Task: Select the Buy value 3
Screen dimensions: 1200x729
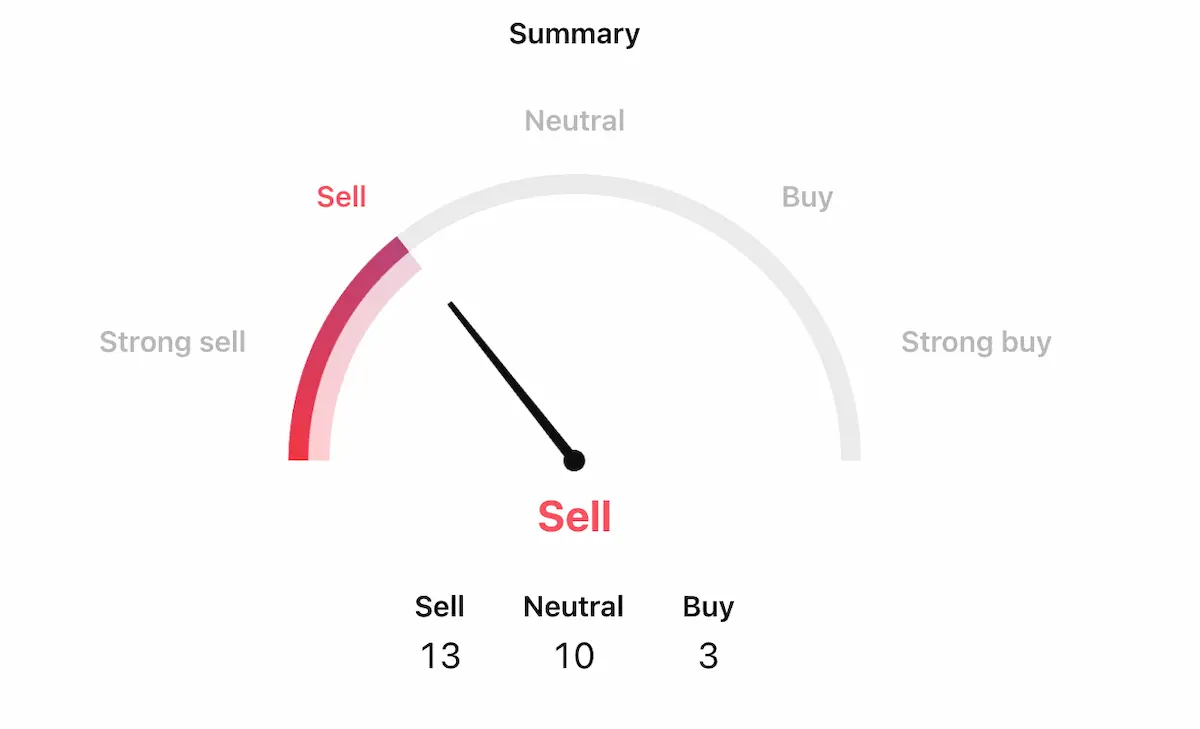Action: click(708, 656)
